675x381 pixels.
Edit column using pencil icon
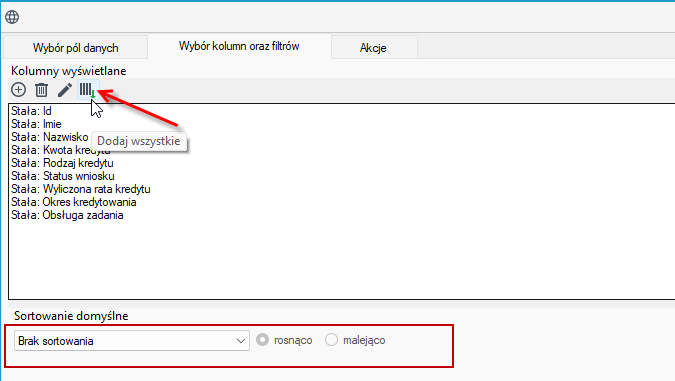point(65,90)
